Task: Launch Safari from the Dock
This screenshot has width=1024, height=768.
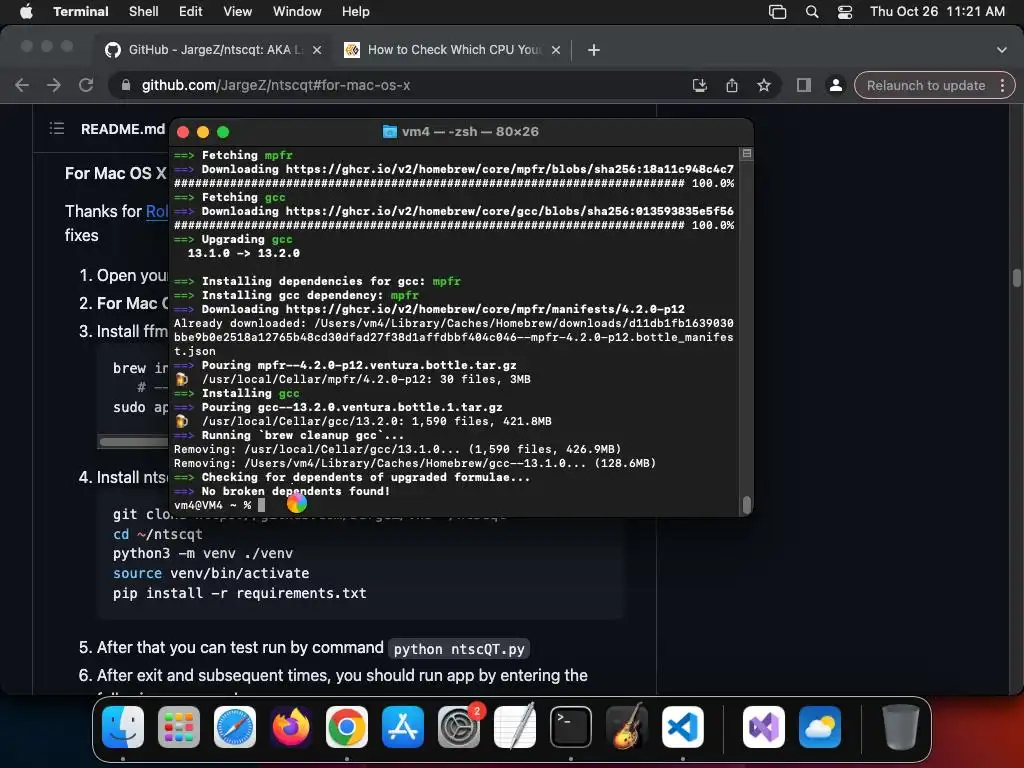Action: coord(235,727)
